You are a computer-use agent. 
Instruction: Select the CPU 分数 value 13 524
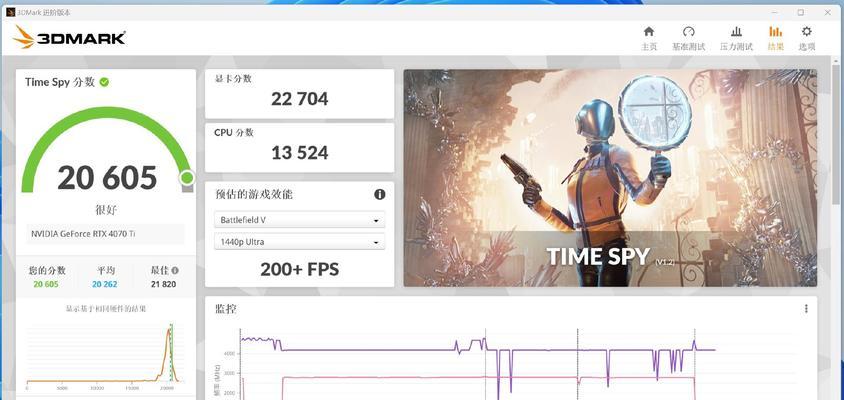click(299, 152)
